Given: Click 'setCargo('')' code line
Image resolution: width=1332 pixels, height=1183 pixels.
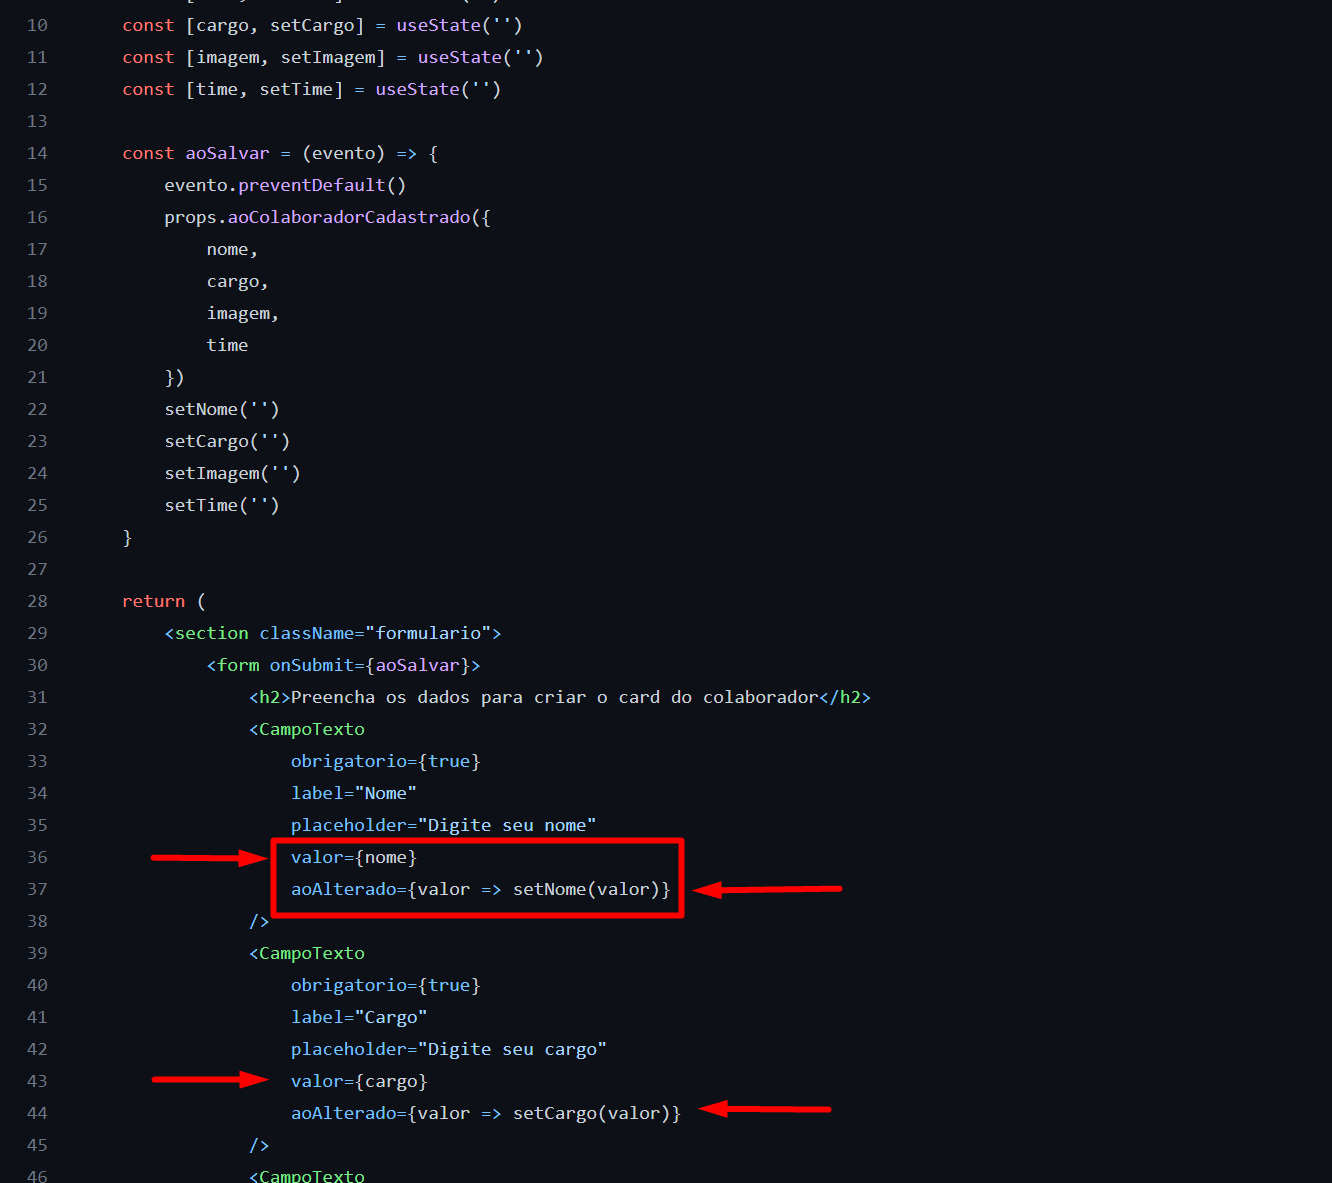Looking at the screenshot, I should point(227,441).
